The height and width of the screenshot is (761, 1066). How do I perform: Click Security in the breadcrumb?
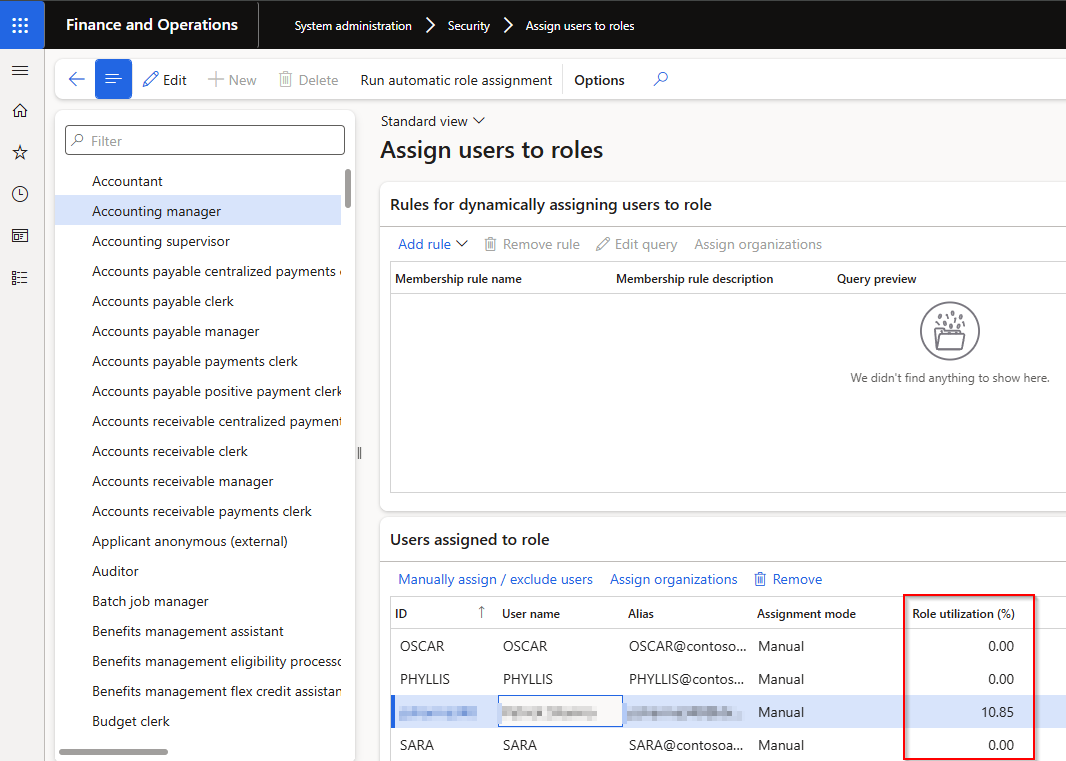click(x=468, y=26)
